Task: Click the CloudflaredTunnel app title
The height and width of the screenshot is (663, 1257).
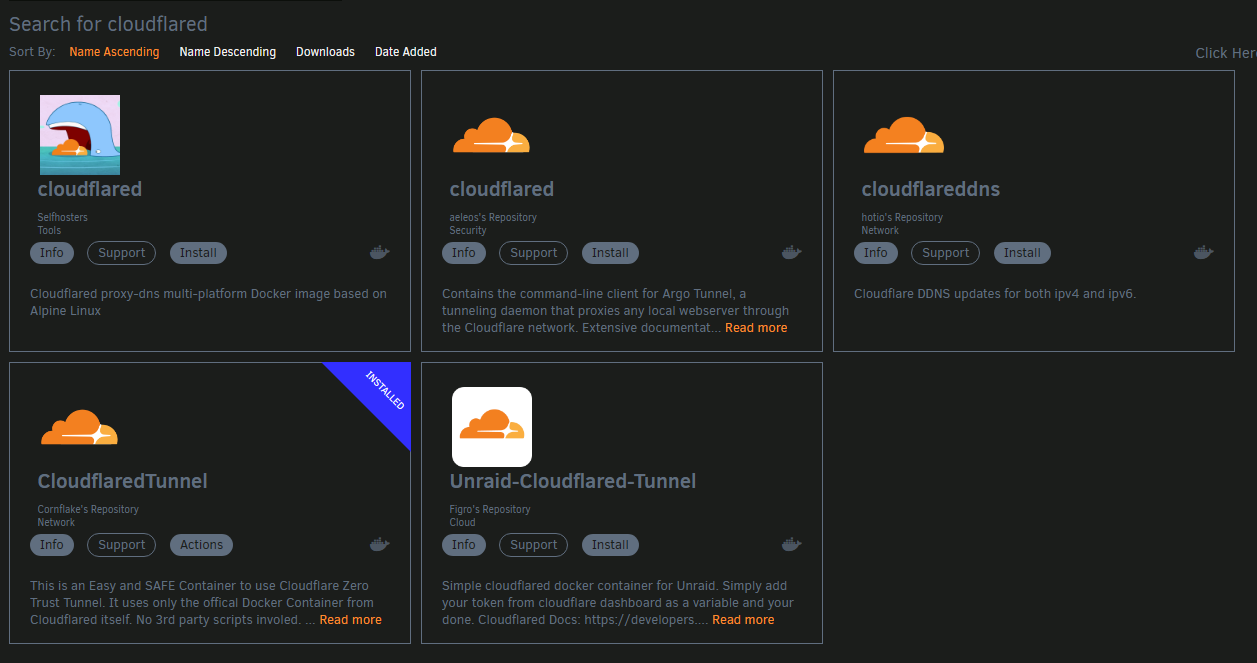Action: pos(123,481)
